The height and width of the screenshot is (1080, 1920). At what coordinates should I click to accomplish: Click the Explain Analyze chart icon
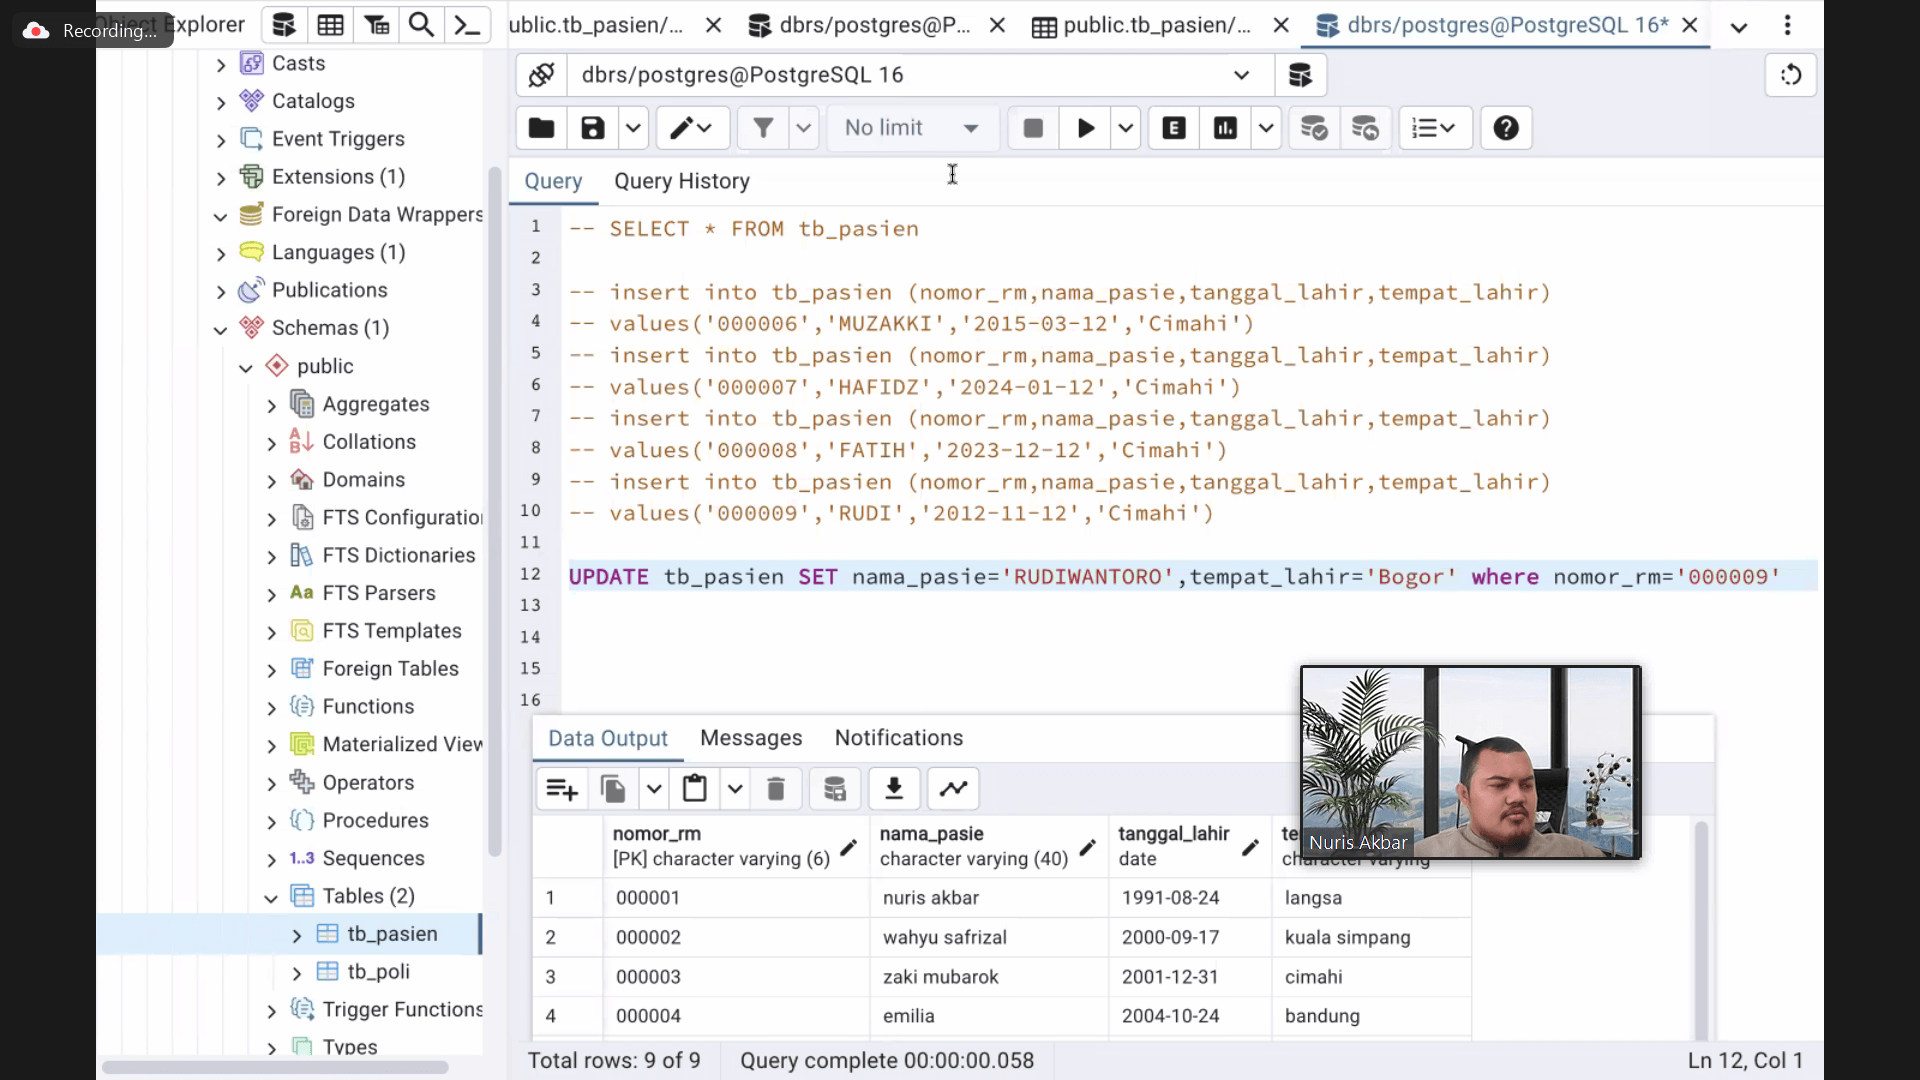pyautogui.click(x=1225, y=128)
